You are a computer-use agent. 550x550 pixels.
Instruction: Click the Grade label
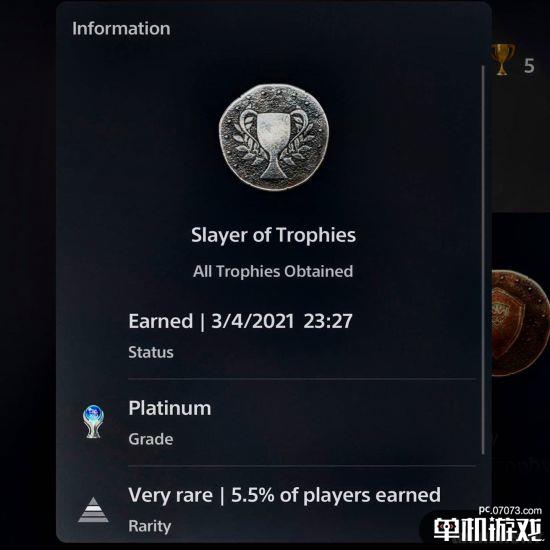(151, 439)
